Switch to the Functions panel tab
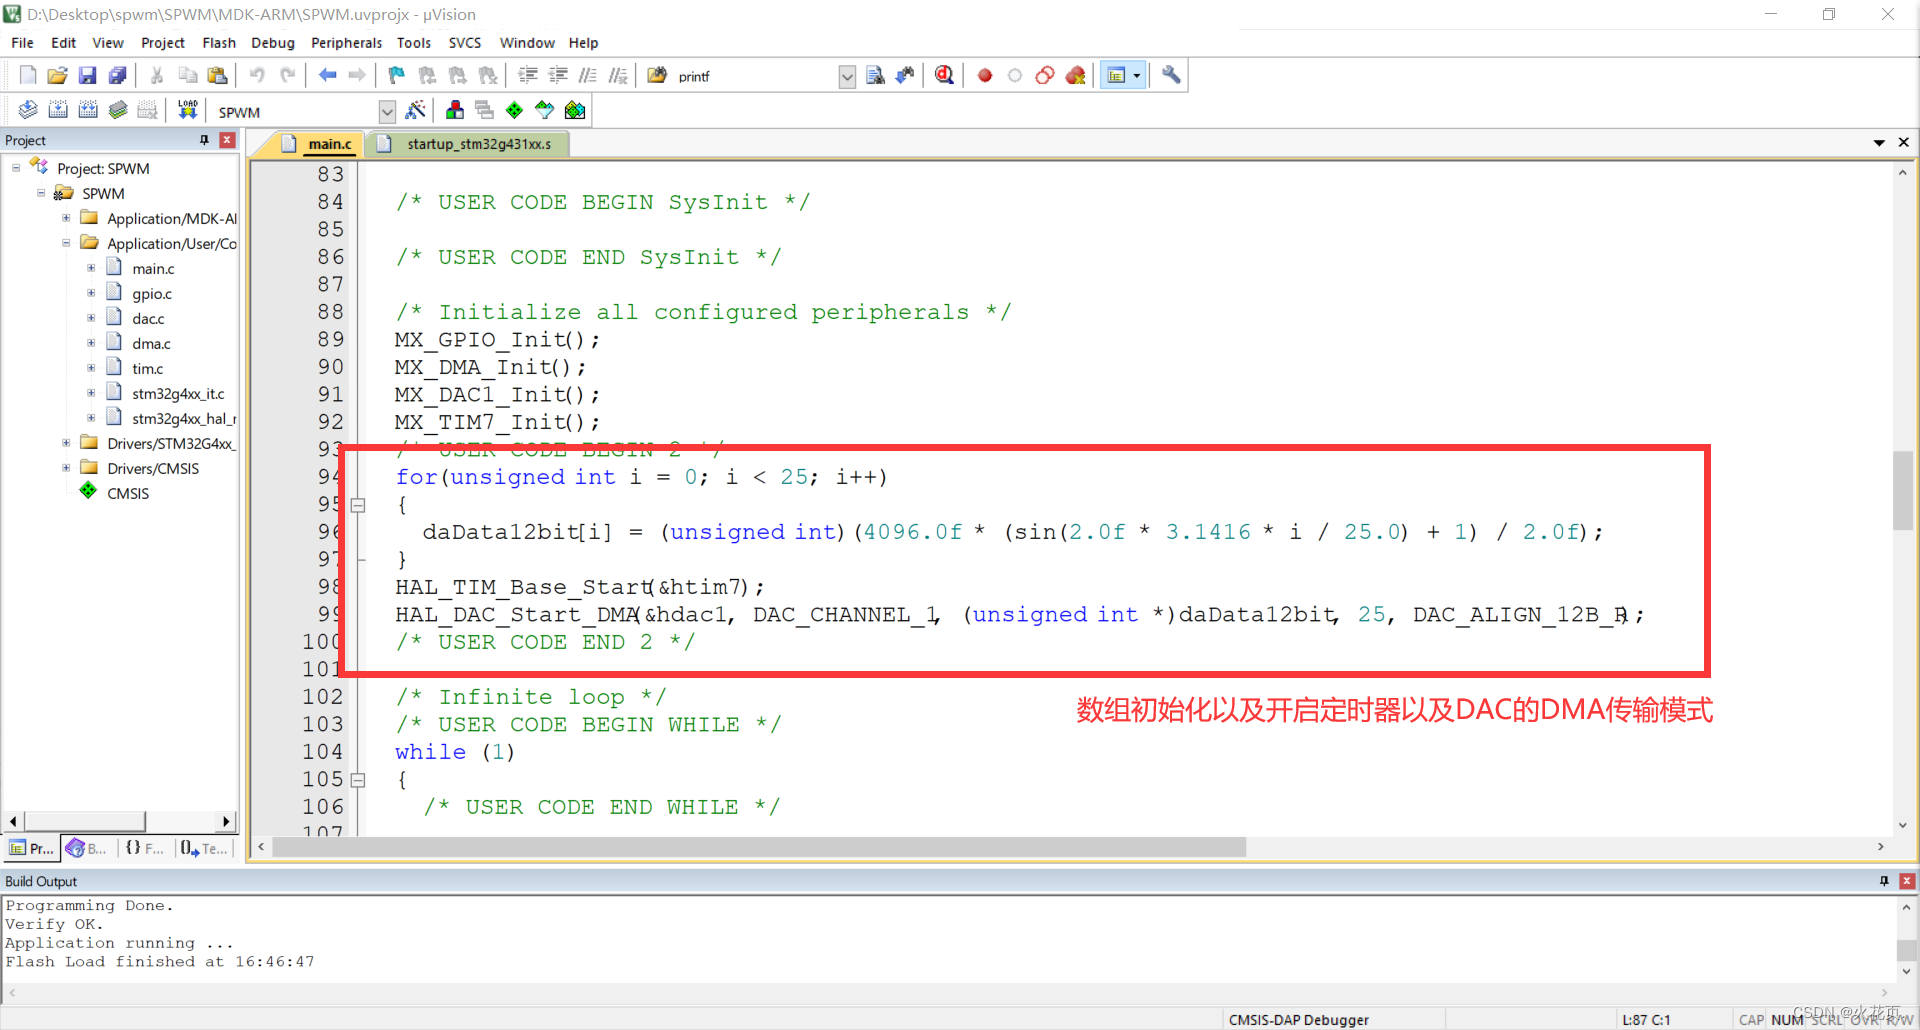Viewport: 1920px width, 1030px height. [x=145, y=848]
